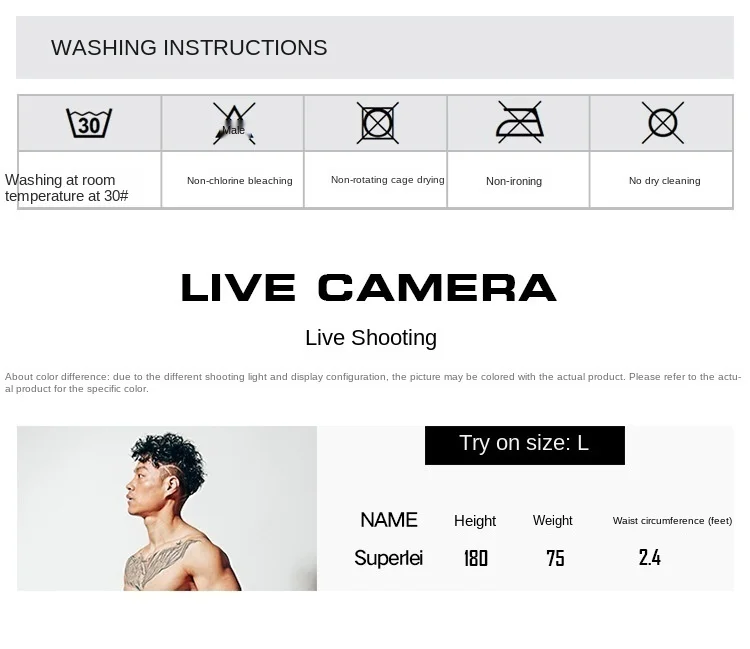Click the Non-rotating cage drying label

(x=387, y=180)
